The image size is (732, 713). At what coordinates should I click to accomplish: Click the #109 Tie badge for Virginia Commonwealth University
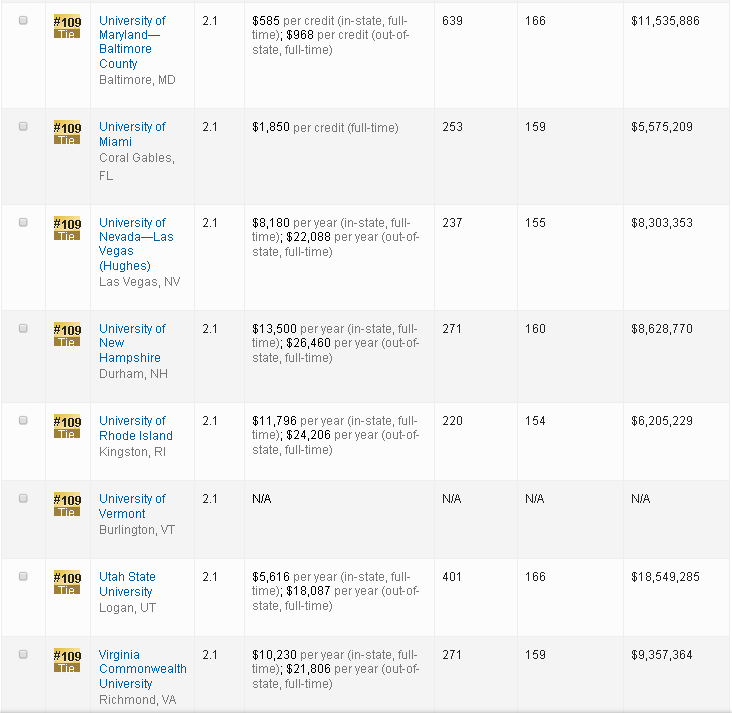pyautogui.click(x=67, y=661)
